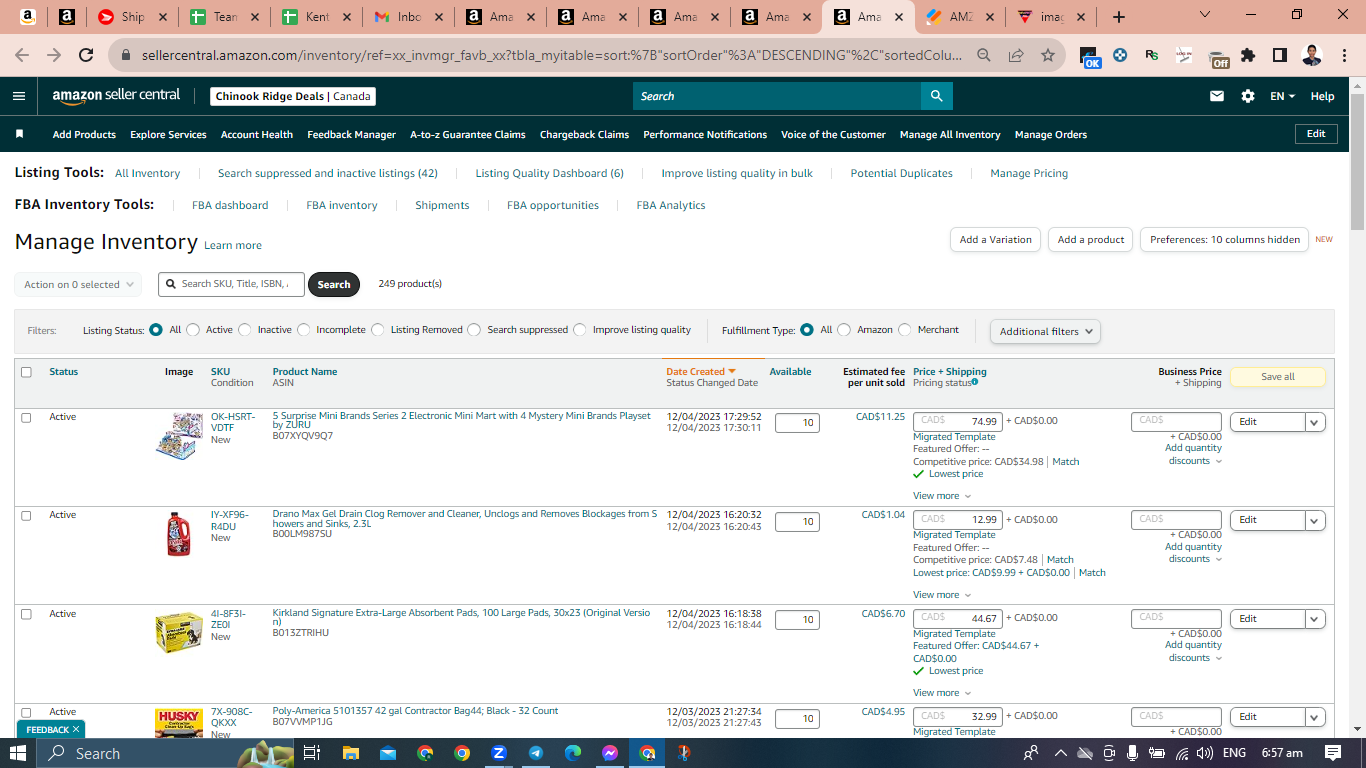This screenshot has width=1366, height=768.
Task: Open File Explorer from the taskbar
Action: point(350,753)
